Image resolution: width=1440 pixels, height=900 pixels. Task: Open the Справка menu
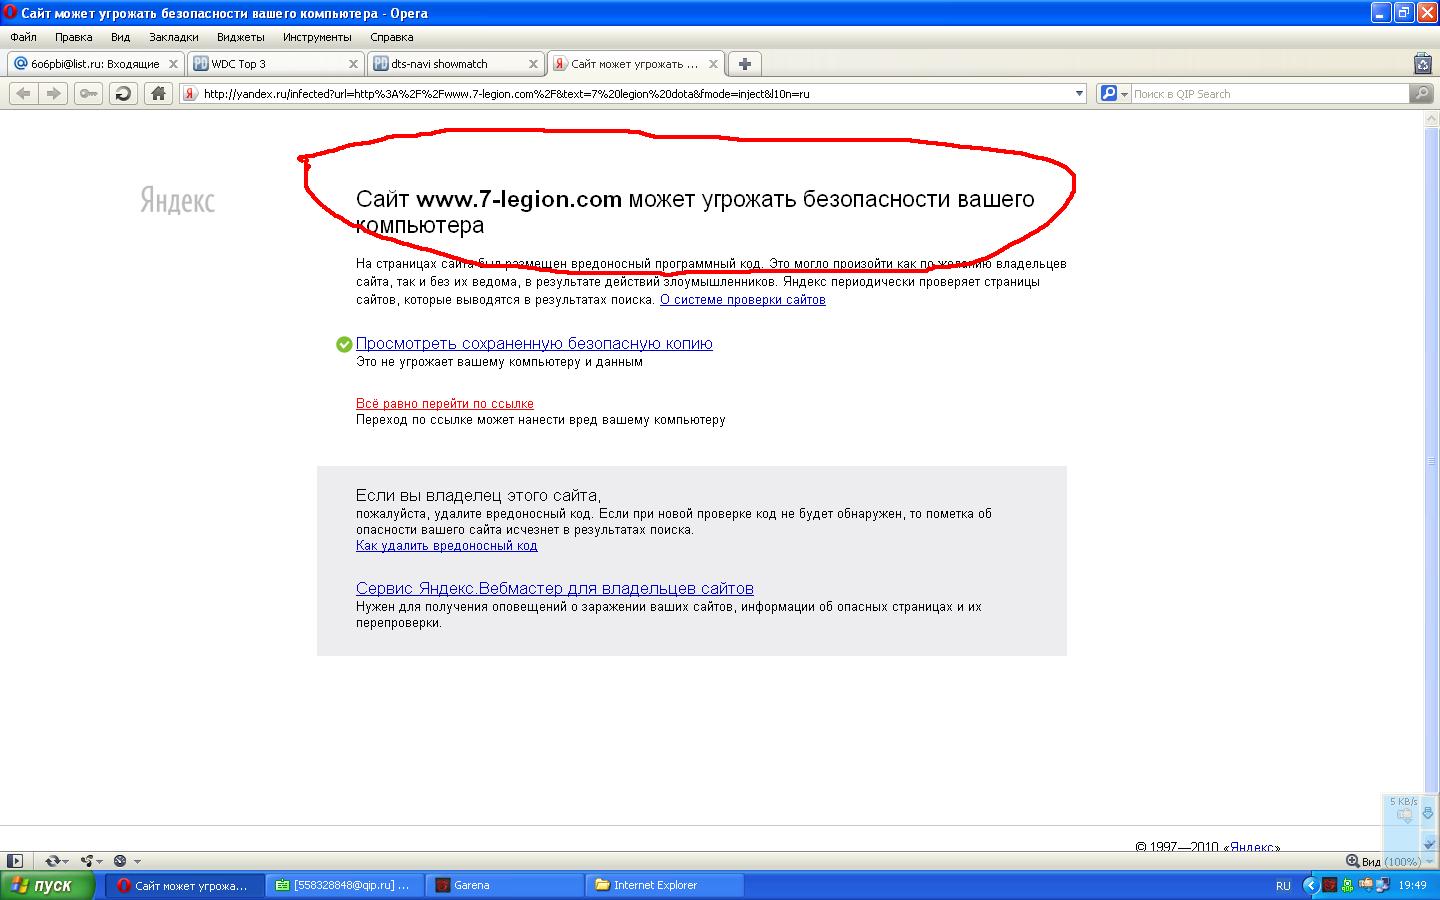(391, 37)
